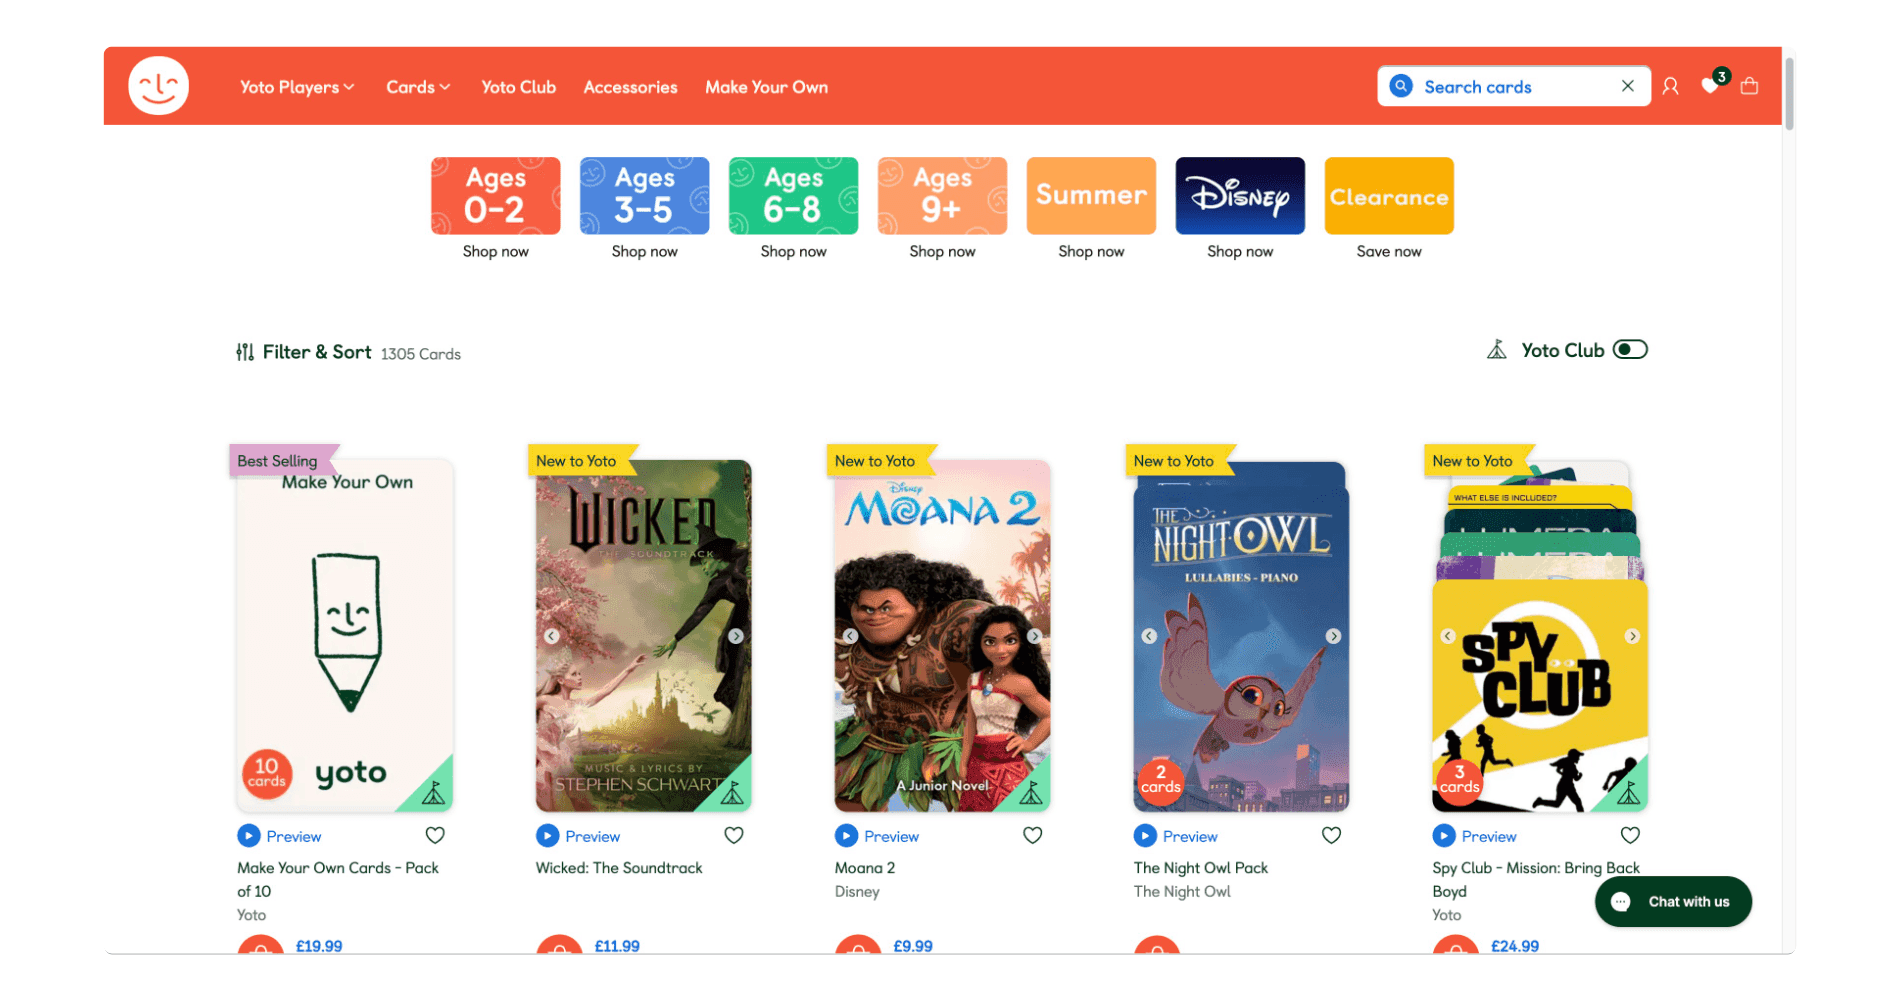1900x1000 pixels.
Task: Play preview of Spy Club card
Action: (1474, 836)
